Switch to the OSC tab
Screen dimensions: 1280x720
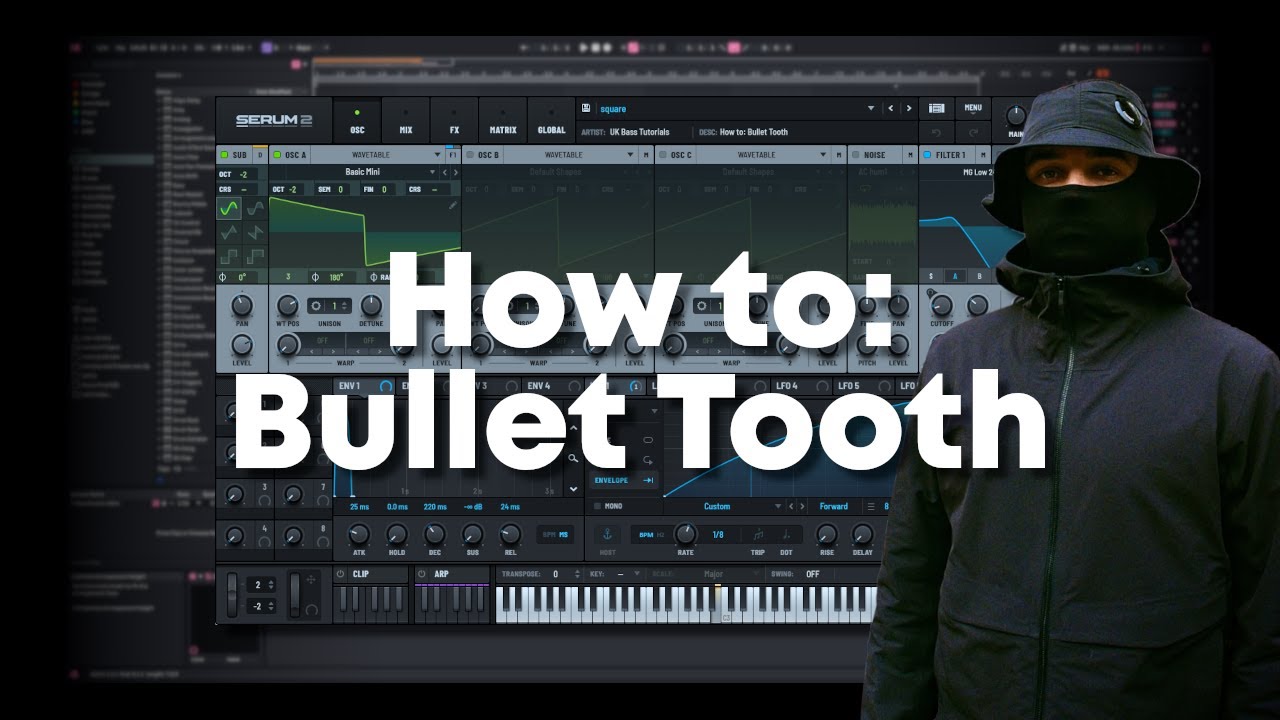[x=357, y=120]
